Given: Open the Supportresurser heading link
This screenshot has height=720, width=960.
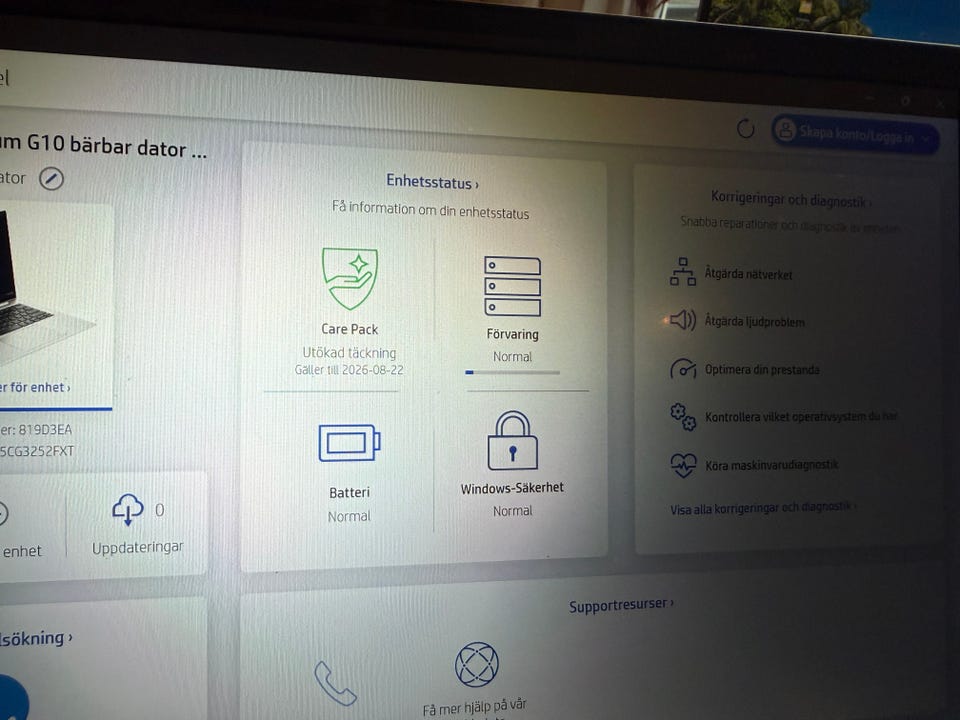Looking at the screenshot, I should tap(621, 605).
